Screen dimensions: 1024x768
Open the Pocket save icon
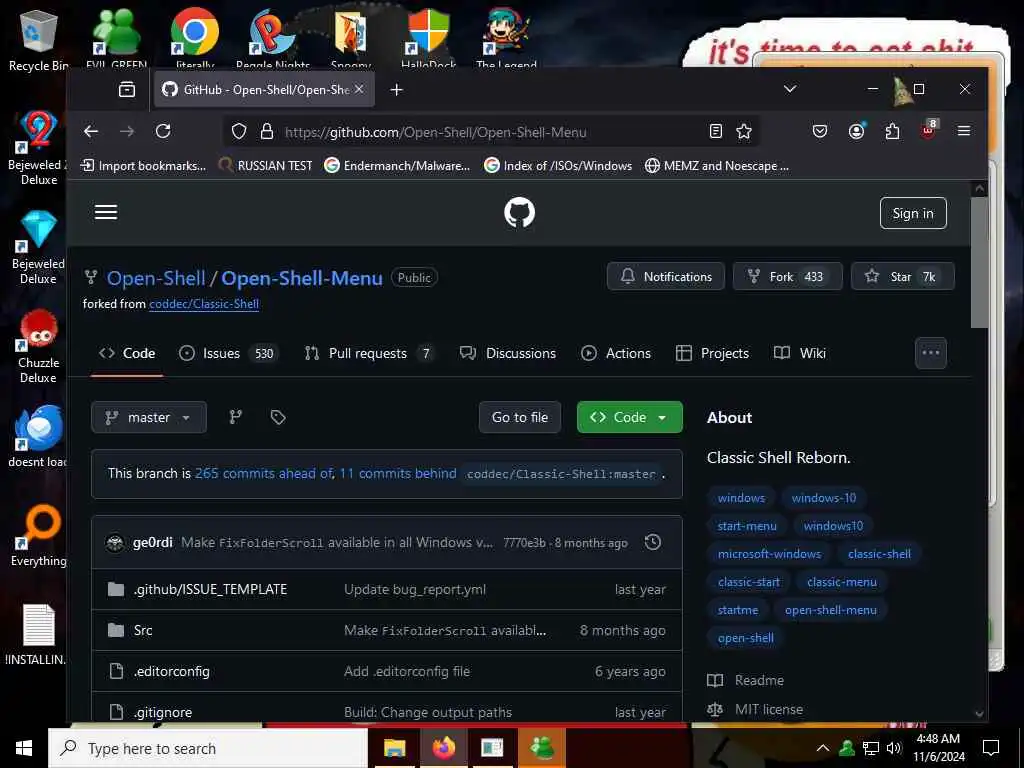[820, 131]
